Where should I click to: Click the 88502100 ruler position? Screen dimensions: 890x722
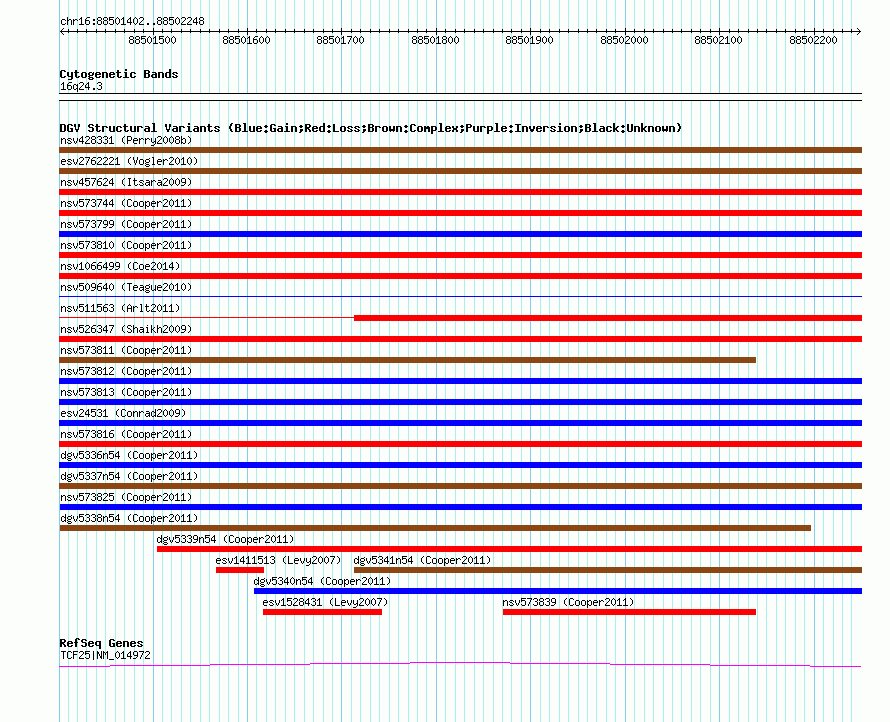[x=719, y=40]
